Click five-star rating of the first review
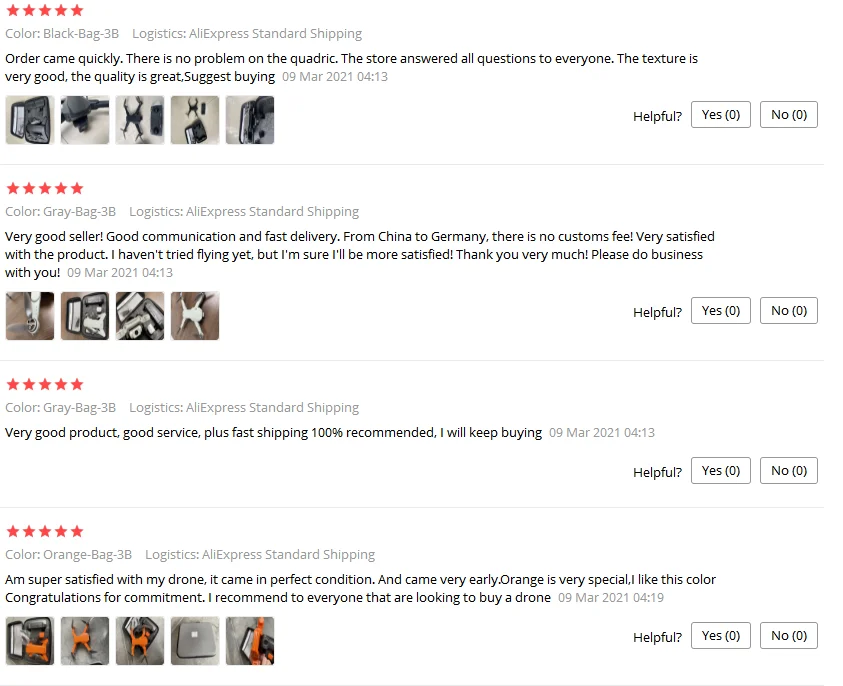843x686 pixels. point(45,10)
